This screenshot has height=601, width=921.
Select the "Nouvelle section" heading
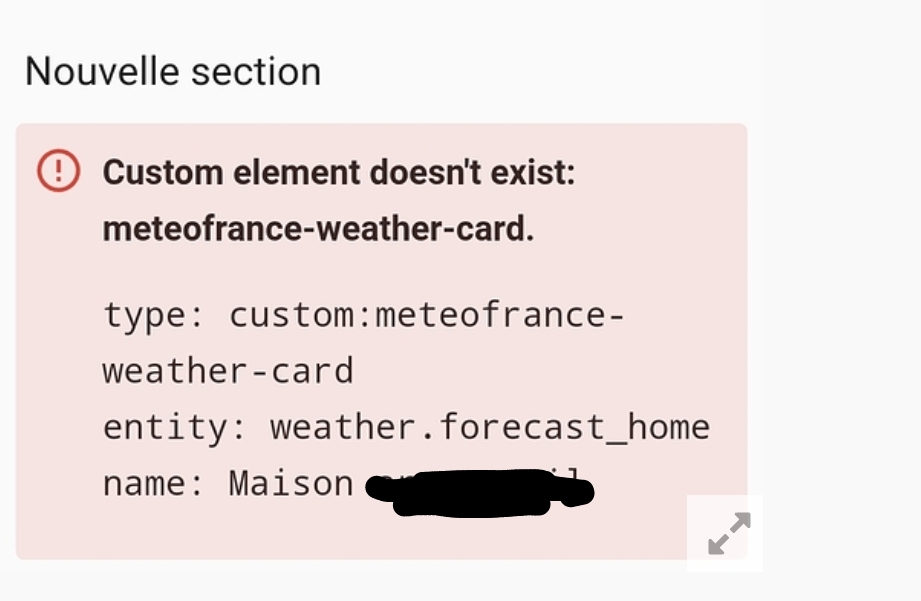pyautogui.click(x=173, y=72)
